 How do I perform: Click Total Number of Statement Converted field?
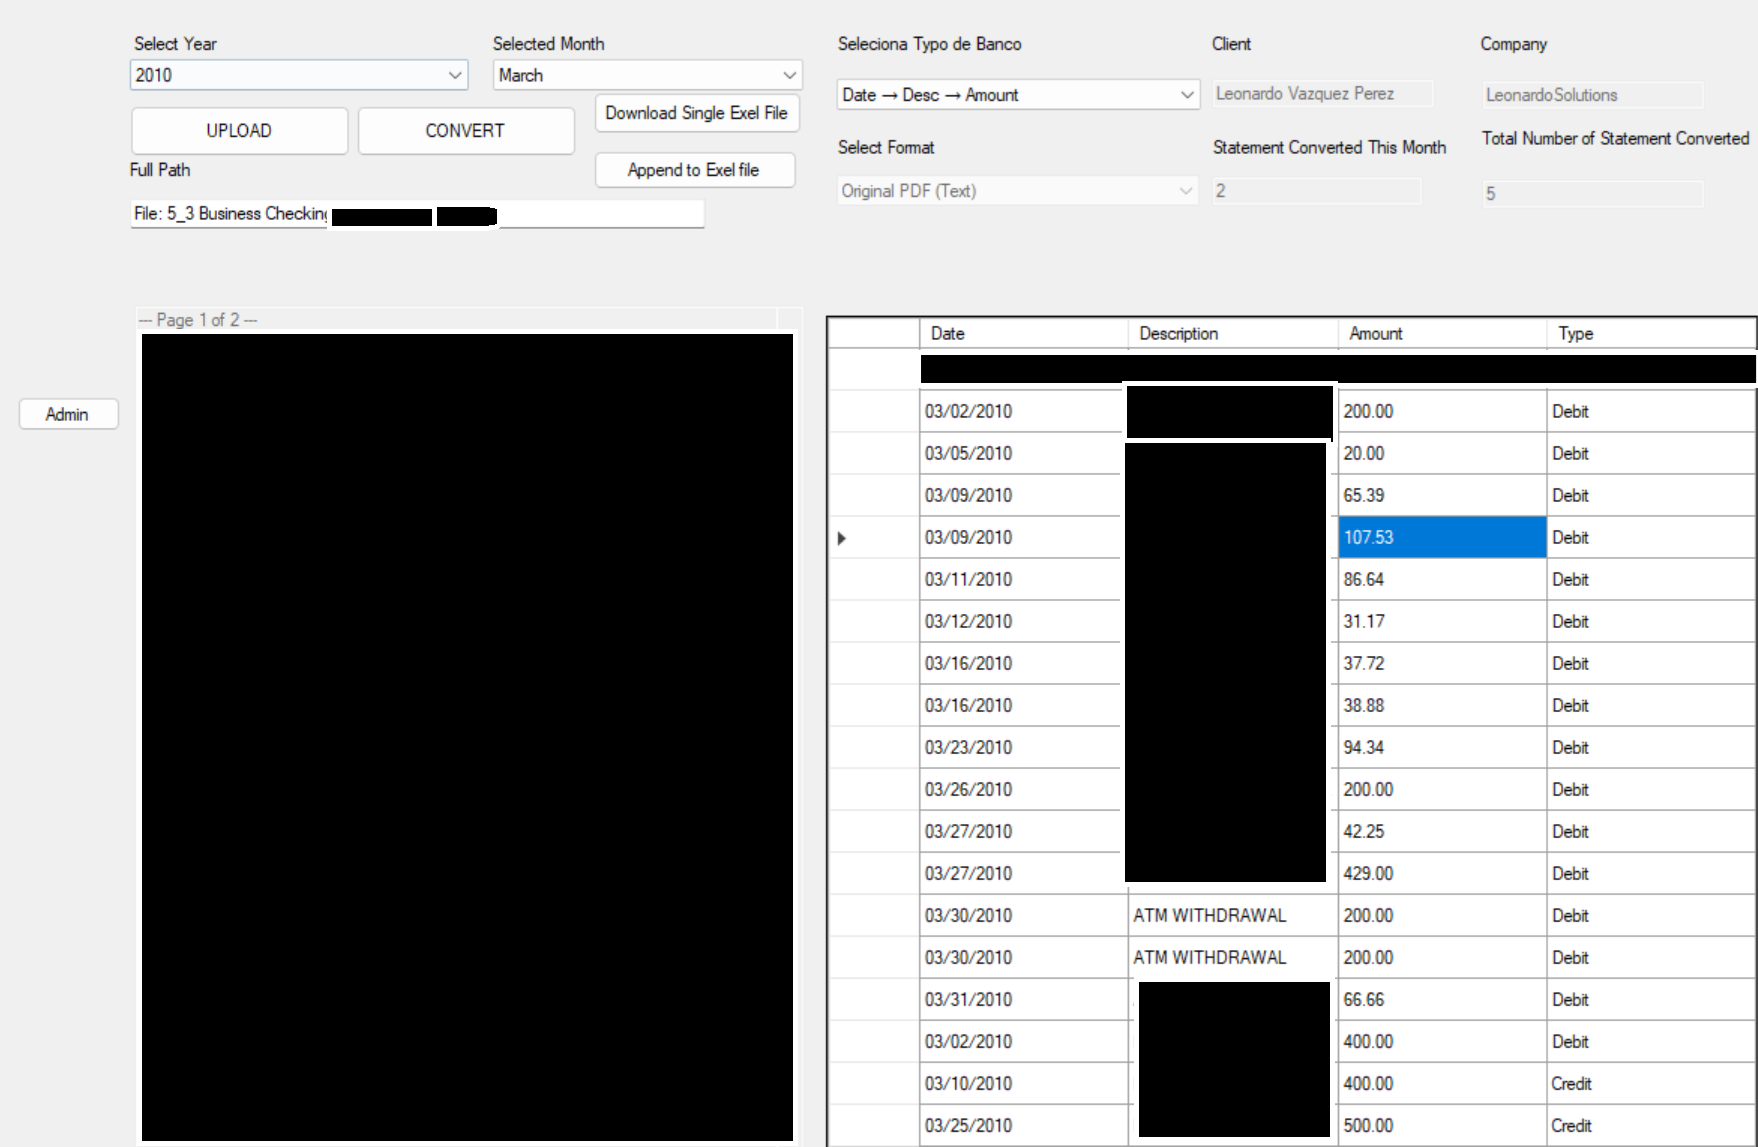pos(1592,194)
